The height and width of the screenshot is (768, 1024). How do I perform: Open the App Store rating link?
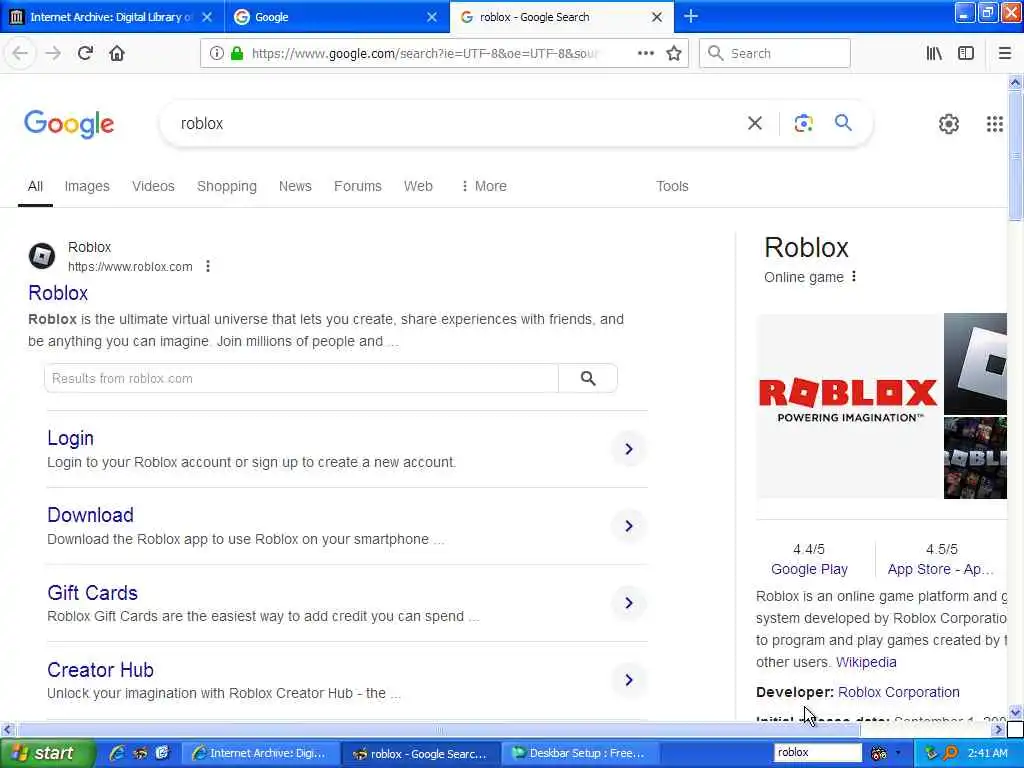pos(940,569)
